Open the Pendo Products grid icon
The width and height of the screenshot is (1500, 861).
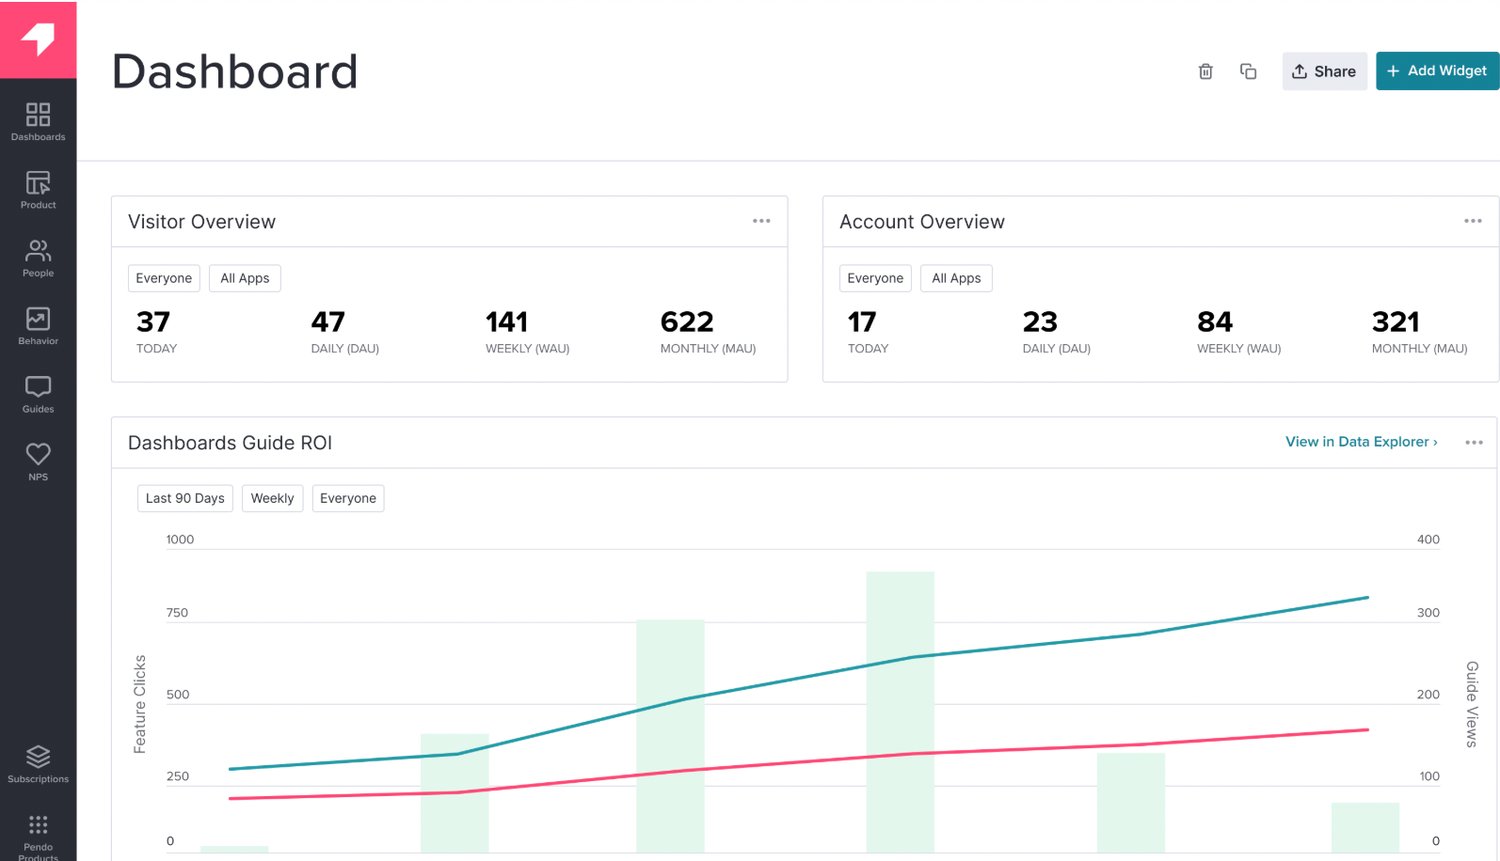[38, 825]
